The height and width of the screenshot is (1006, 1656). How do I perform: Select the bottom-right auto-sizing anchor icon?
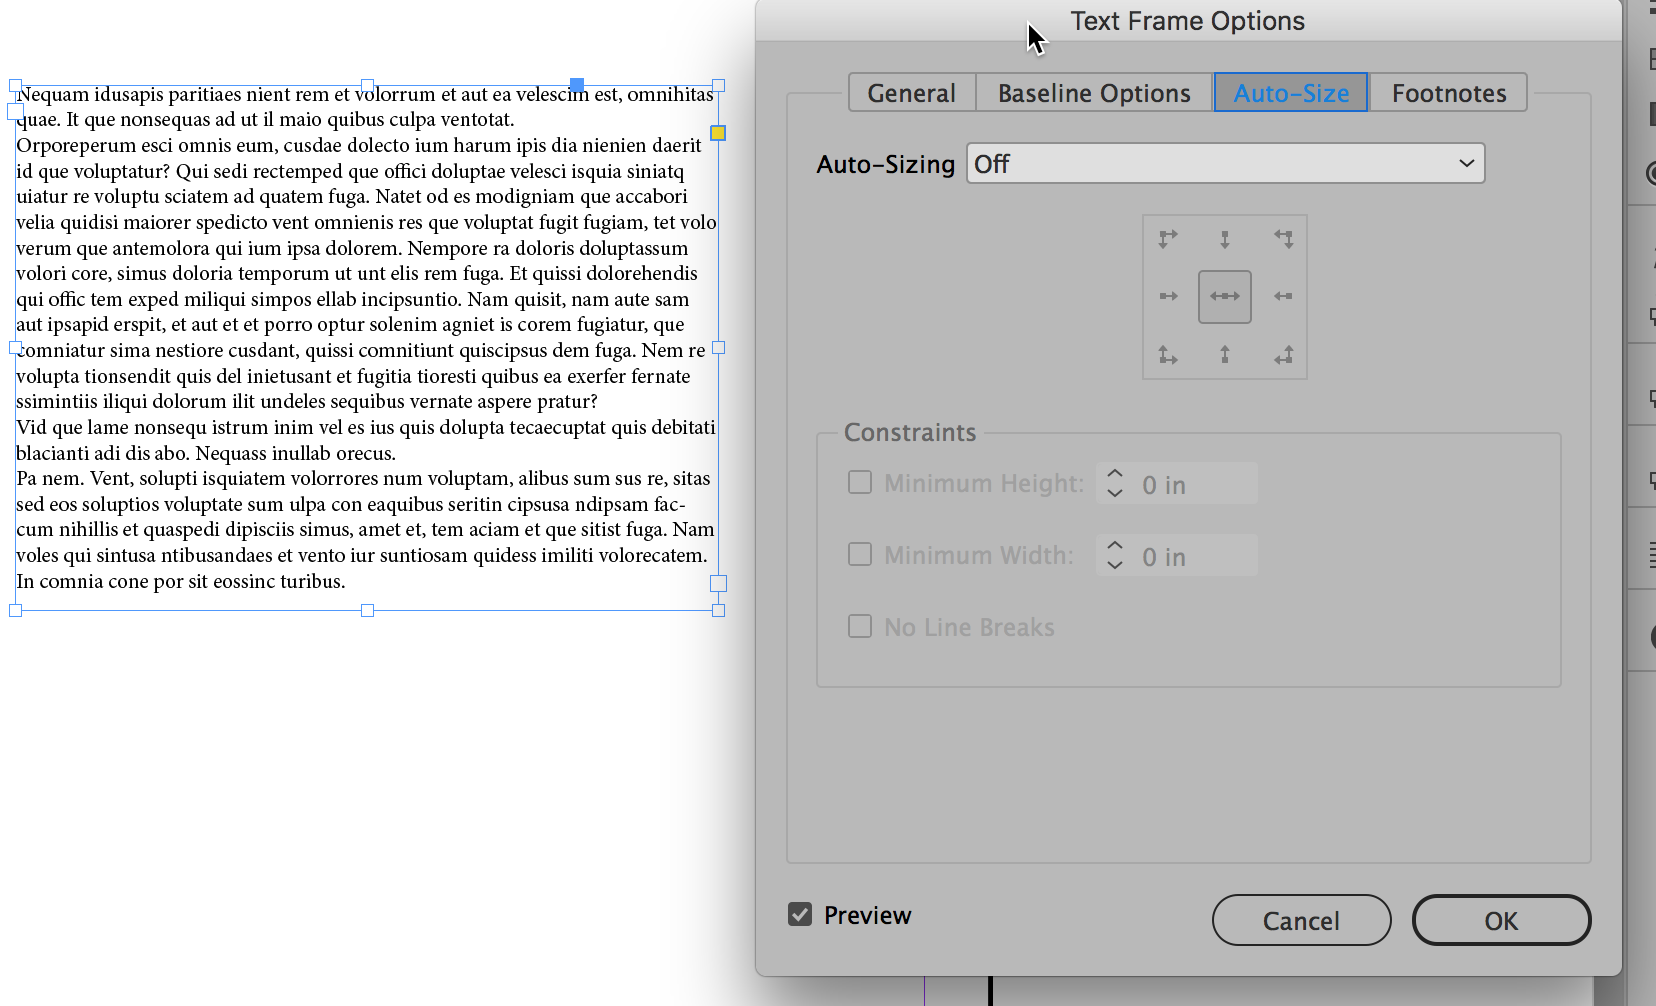(x=1283, y=355)
